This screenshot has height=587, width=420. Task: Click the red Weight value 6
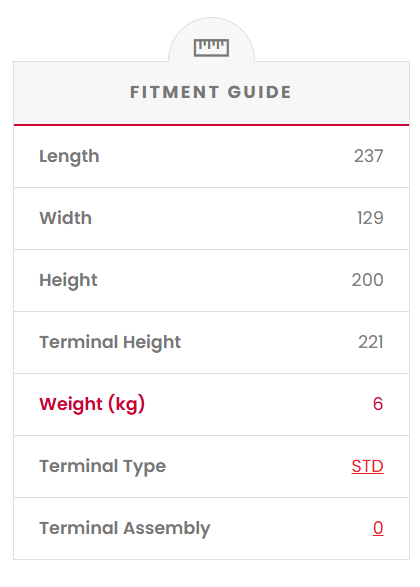pyautogui.click(x=378, y=404)
